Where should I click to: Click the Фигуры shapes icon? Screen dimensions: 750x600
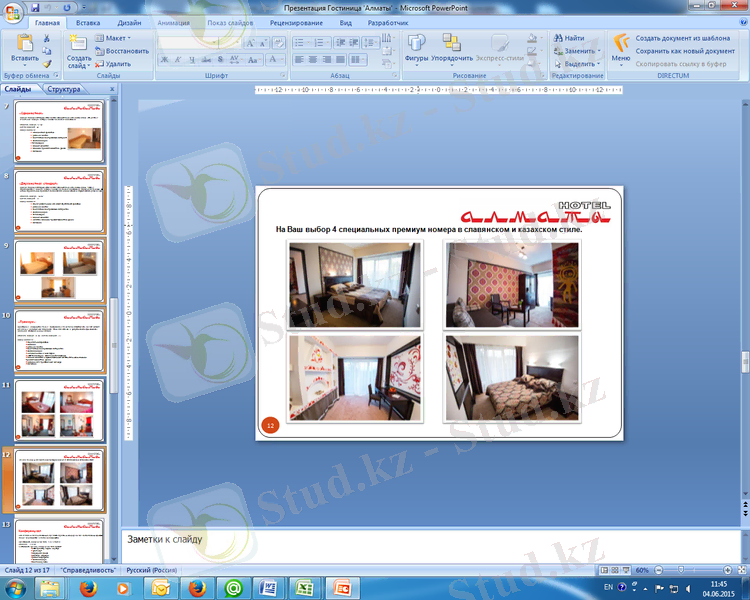click(x=417, y=43)
